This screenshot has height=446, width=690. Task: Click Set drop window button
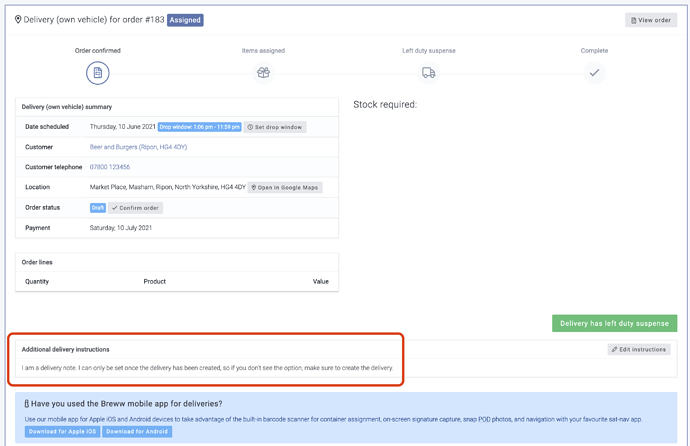click(x=275, y=127)
